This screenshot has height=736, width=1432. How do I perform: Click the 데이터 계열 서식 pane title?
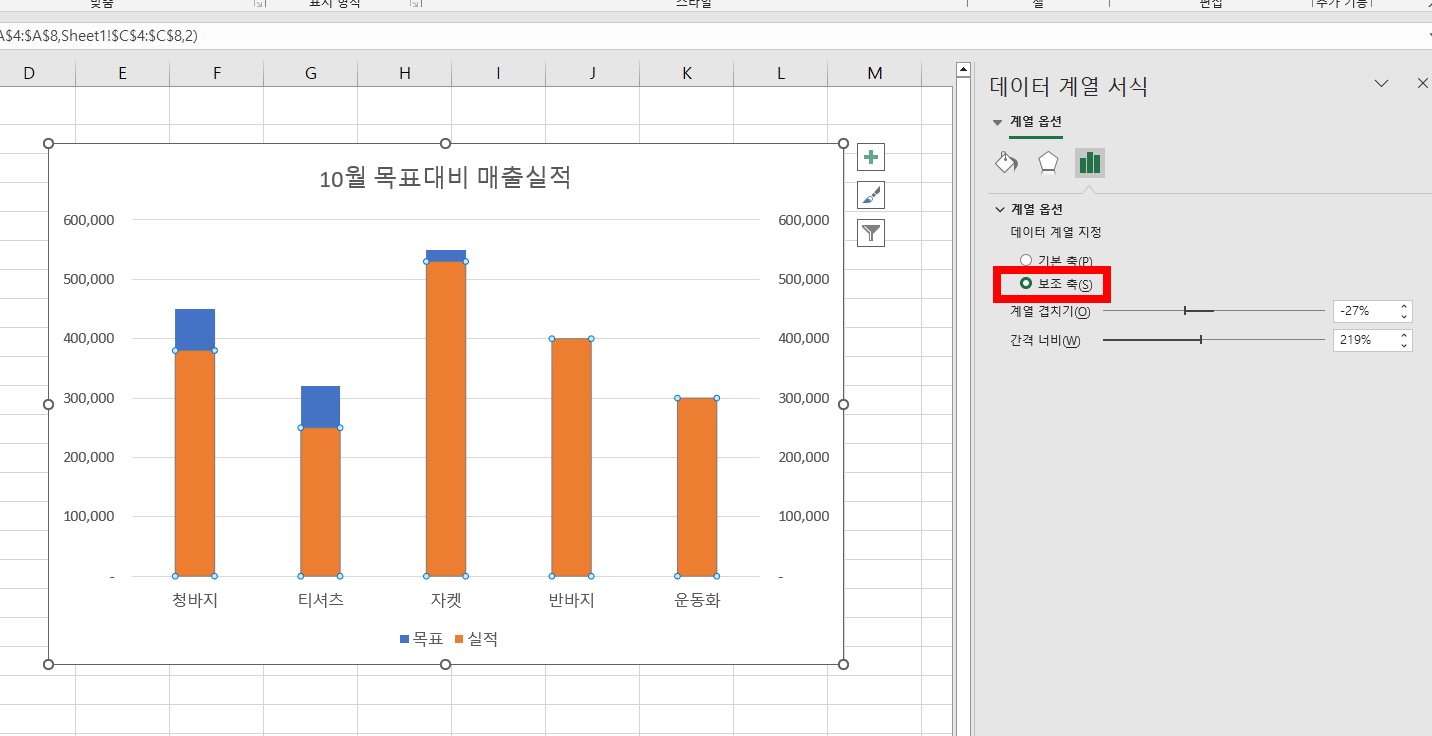coord(1068,86)
